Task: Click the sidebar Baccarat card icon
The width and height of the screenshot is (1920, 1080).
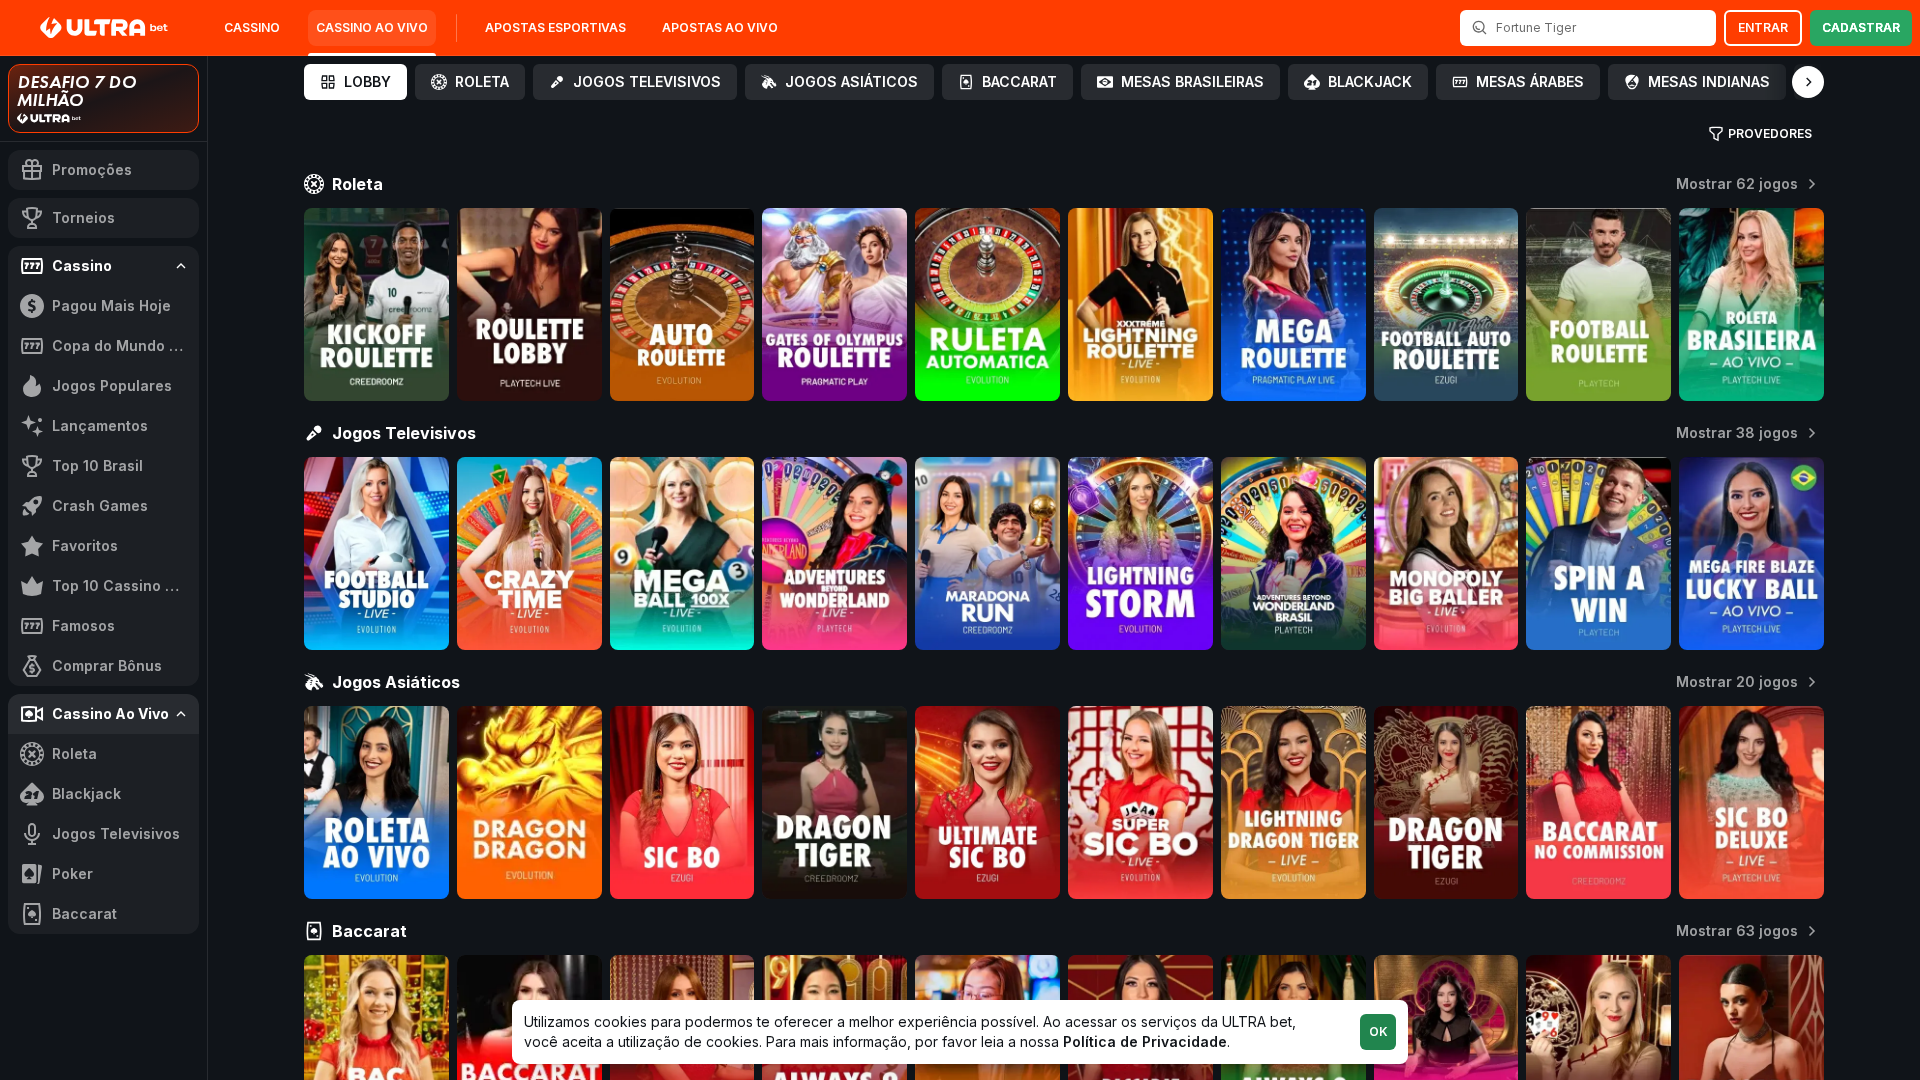Action: [32, 914]
